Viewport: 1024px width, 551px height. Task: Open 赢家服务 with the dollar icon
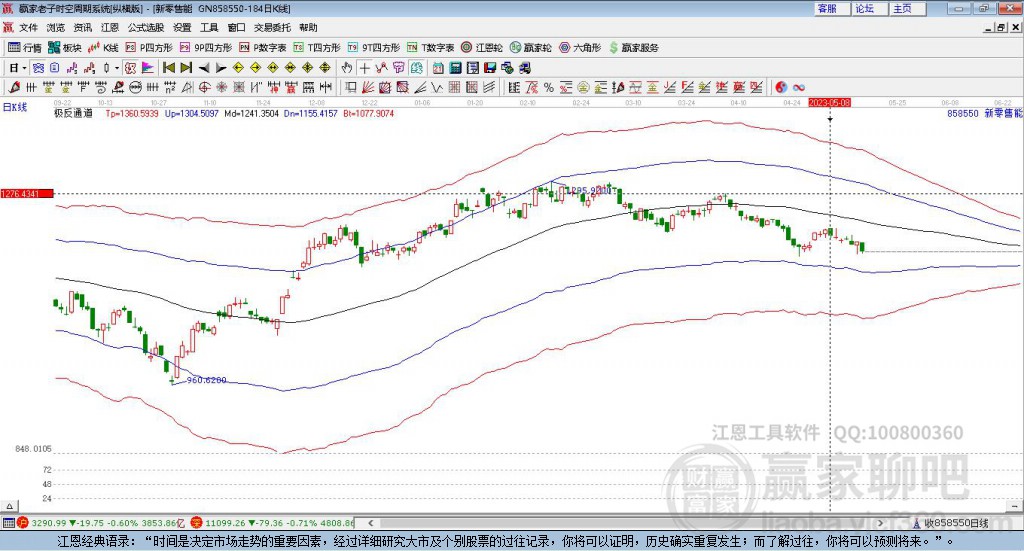click(633, 48)
